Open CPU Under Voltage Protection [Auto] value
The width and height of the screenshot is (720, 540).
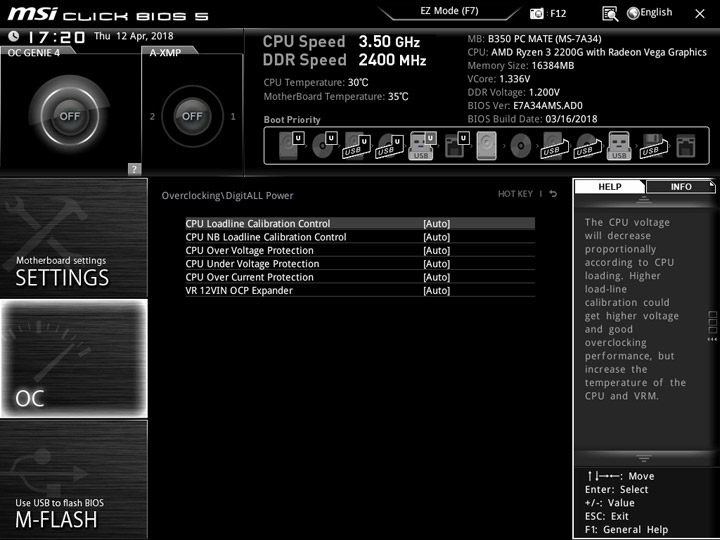[437, 264]
